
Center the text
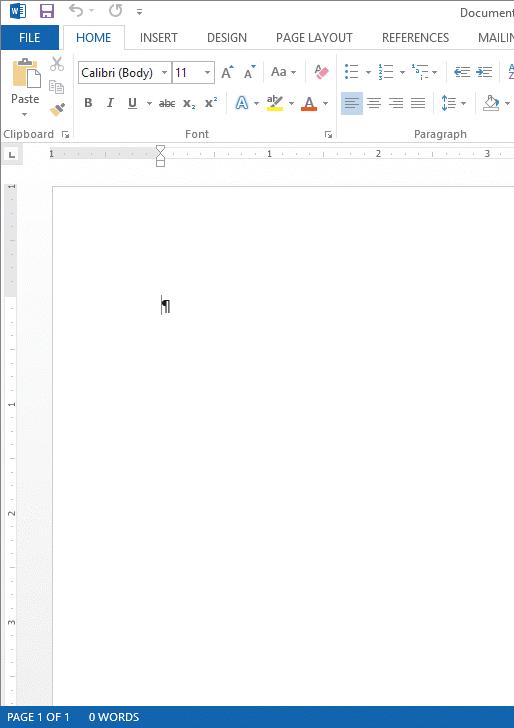374,103
